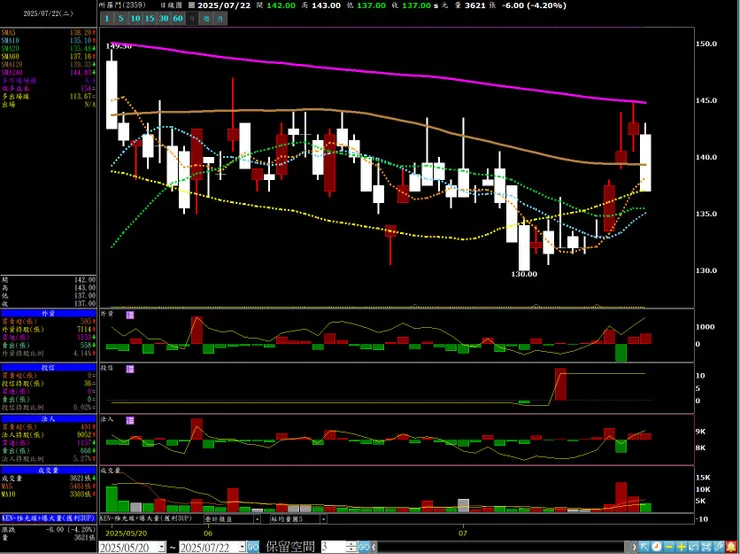The image size is (740, 554).
Task: Click the GO button after the date range
Action: tap(253, 547)
